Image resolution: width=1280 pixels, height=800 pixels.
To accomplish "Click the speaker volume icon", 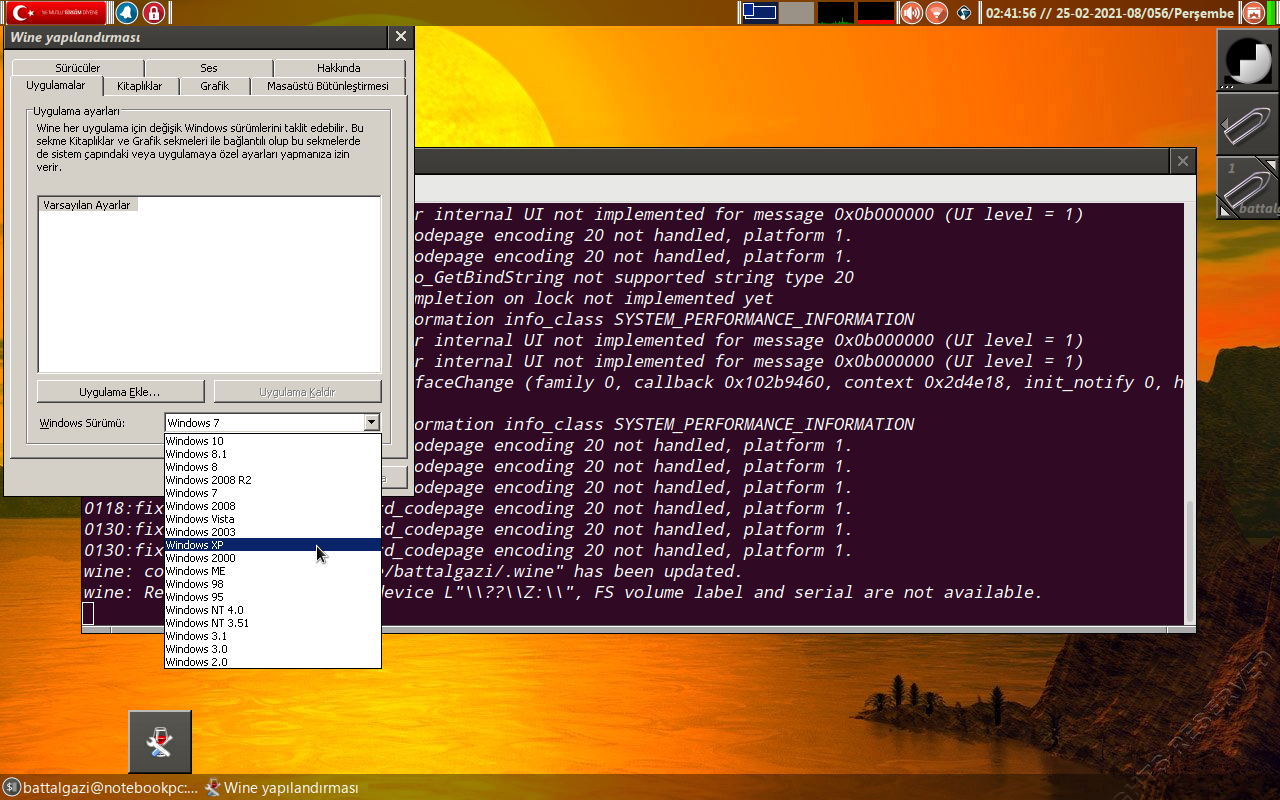I will pos(911,13).
